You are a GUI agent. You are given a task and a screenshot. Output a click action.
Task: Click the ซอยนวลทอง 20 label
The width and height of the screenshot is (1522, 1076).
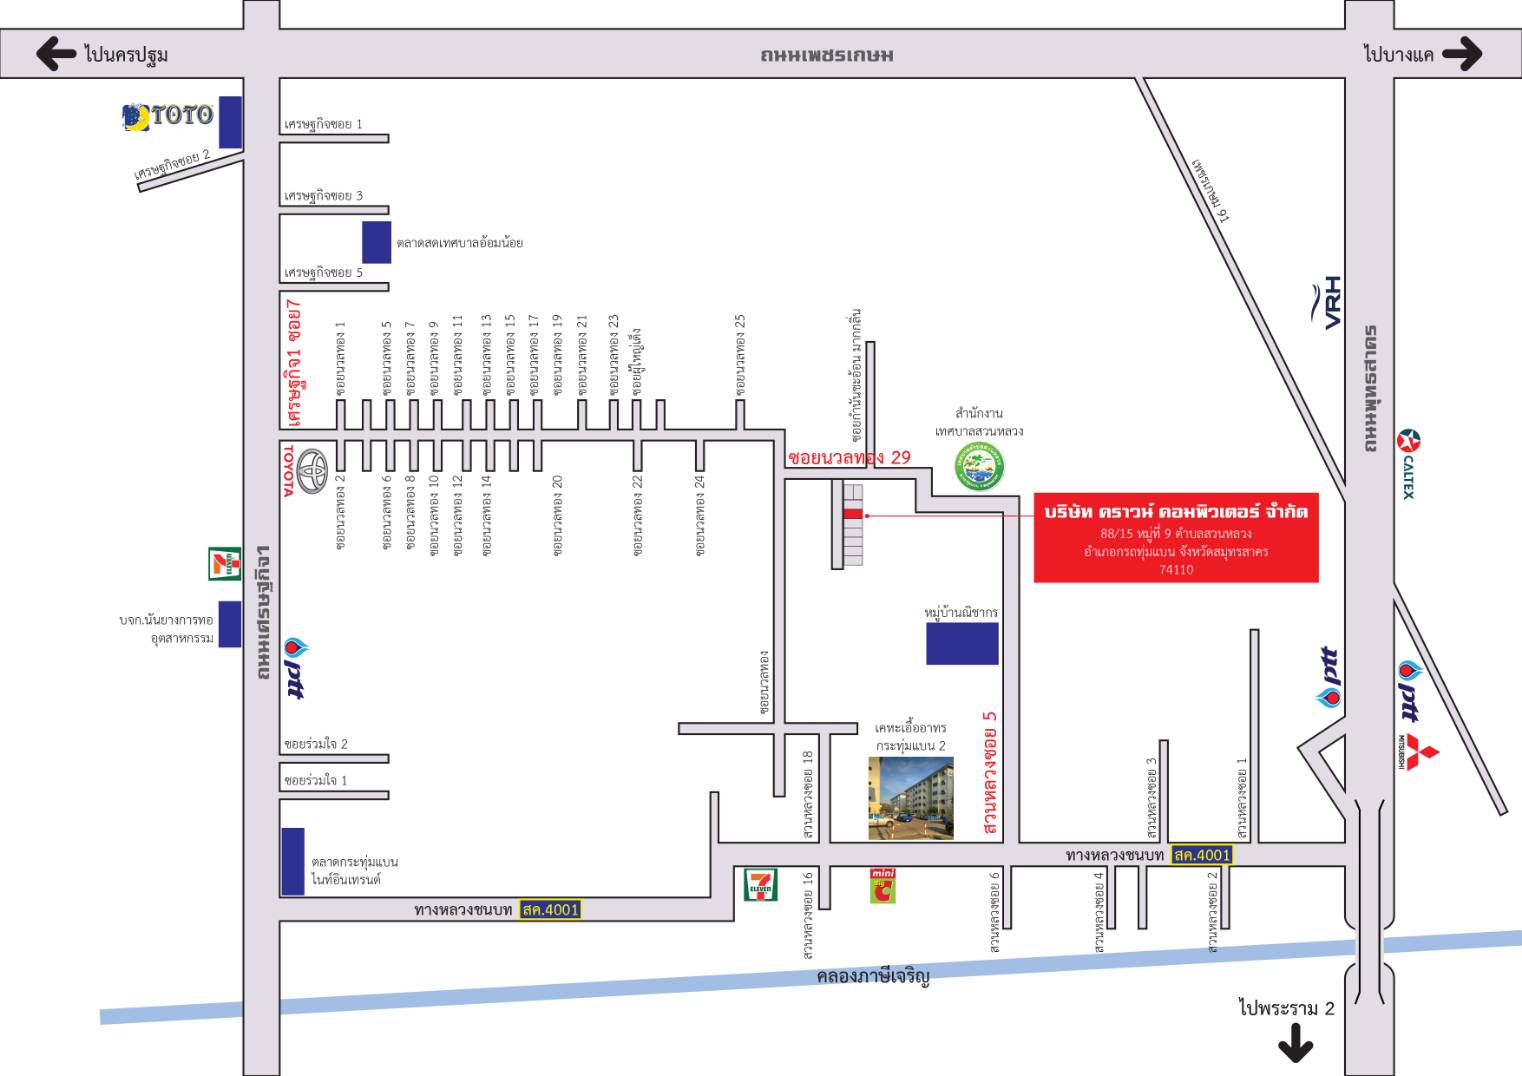click(557, 514)
